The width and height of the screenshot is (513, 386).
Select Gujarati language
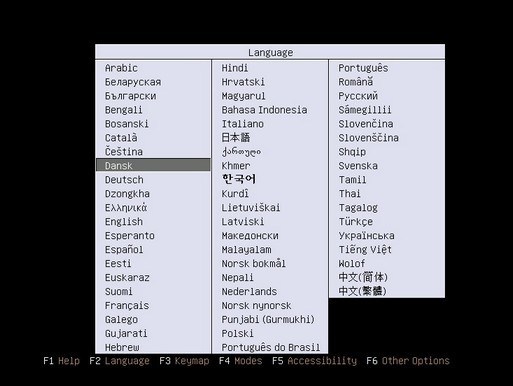126,334
